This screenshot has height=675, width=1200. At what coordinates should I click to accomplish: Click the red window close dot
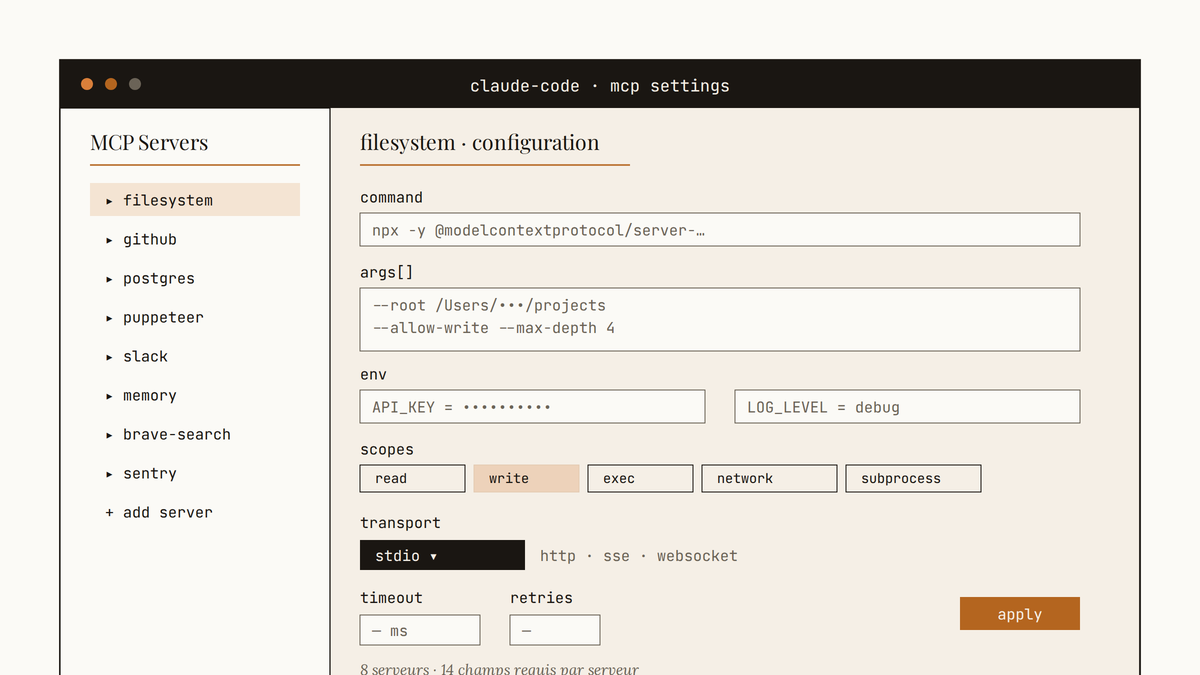click(x=87, y=84)
